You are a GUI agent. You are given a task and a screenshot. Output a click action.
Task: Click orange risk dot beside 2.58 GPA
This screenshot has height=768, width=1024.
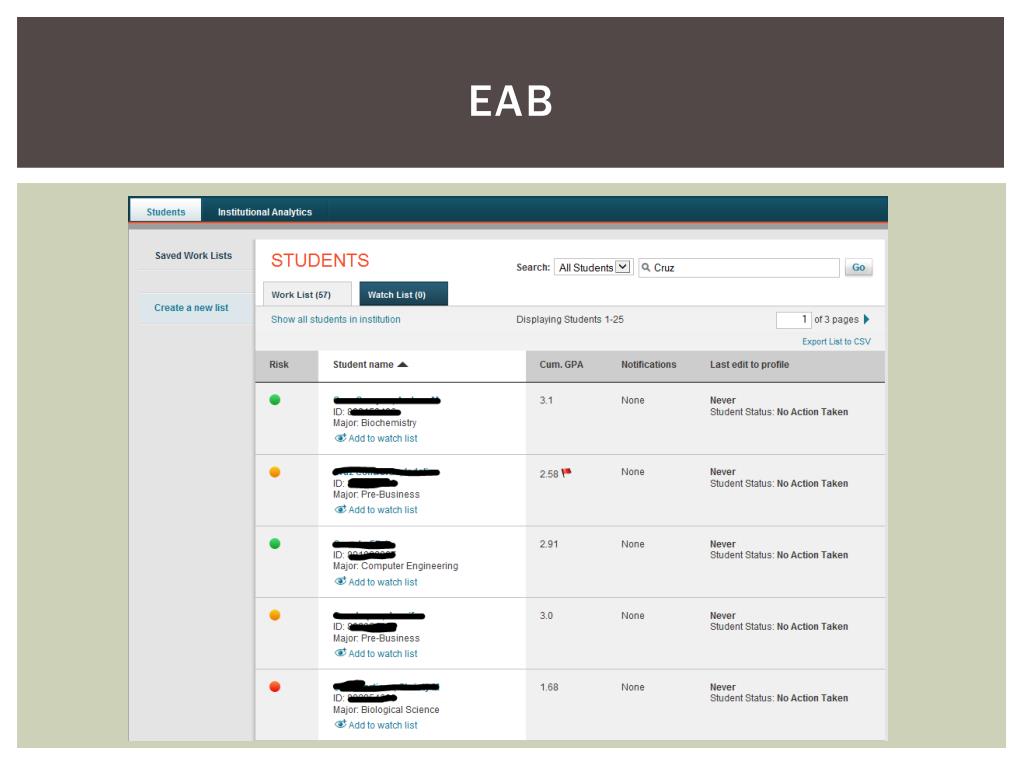(x=275, y=472)
